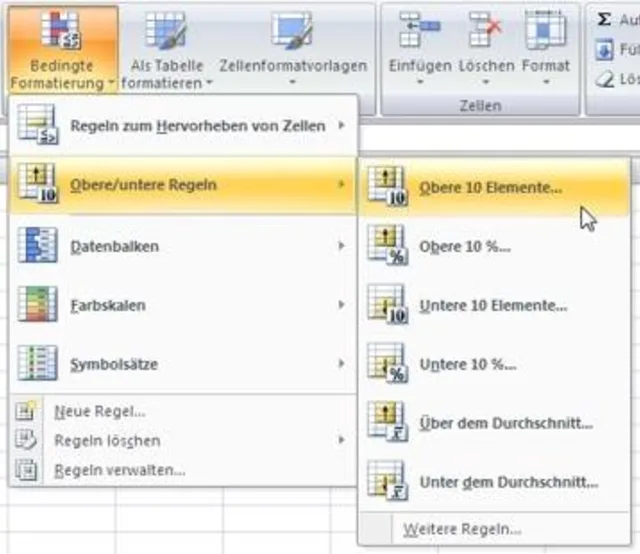
Task: Click the Bedingte Formatierung ribbon icon
Action: click(x=61, y=29)
